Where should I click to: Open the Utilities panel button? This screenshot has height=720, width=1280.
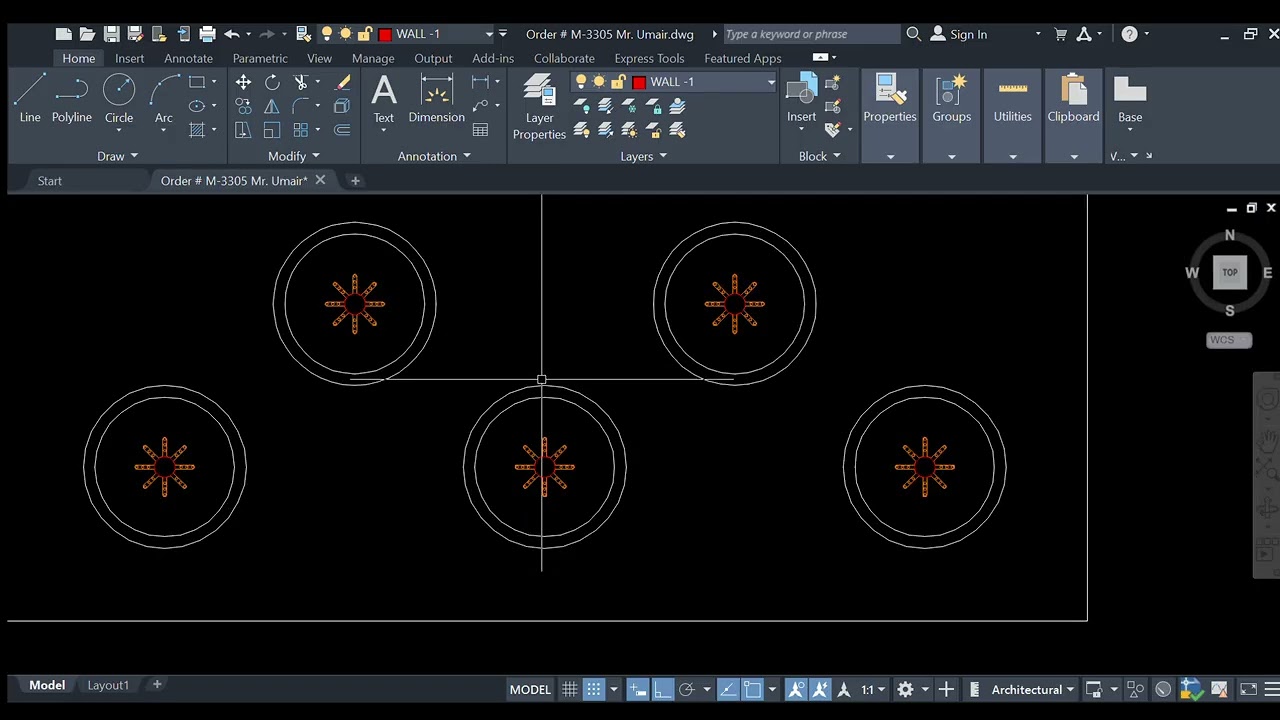tap(1013, 99)
